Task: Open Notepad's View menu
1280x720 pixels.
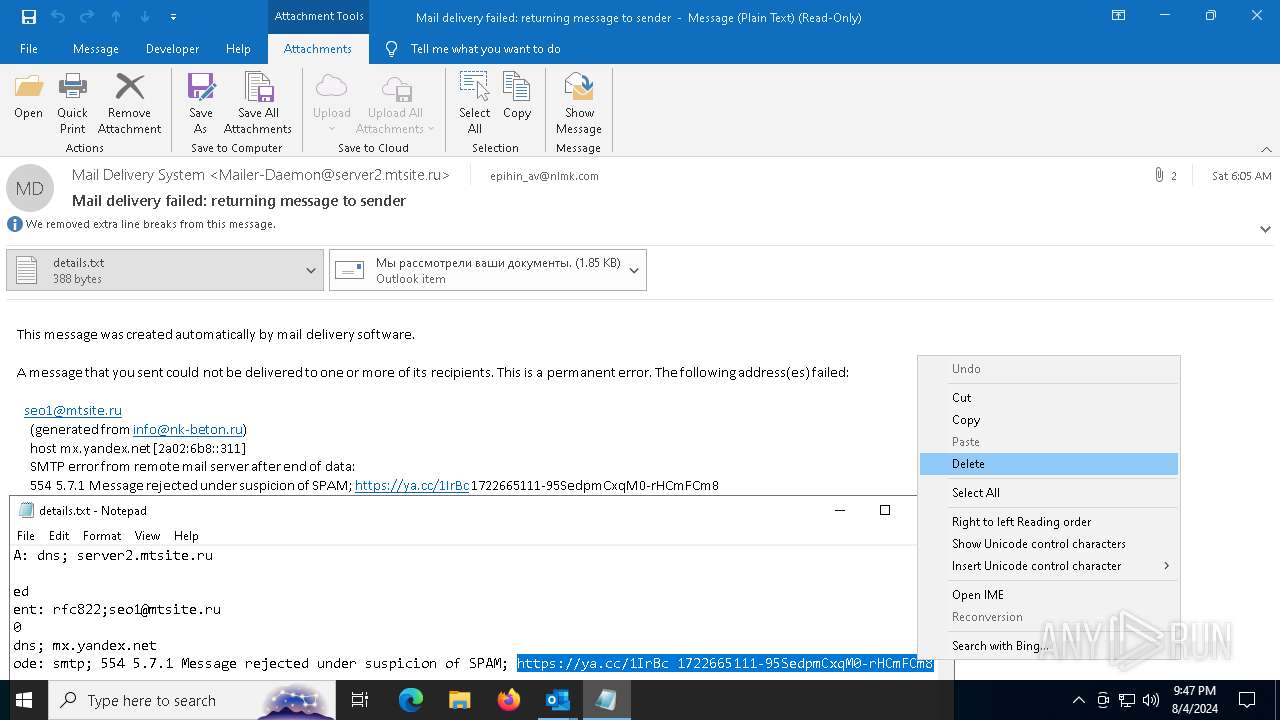Action: click(147, 536)
